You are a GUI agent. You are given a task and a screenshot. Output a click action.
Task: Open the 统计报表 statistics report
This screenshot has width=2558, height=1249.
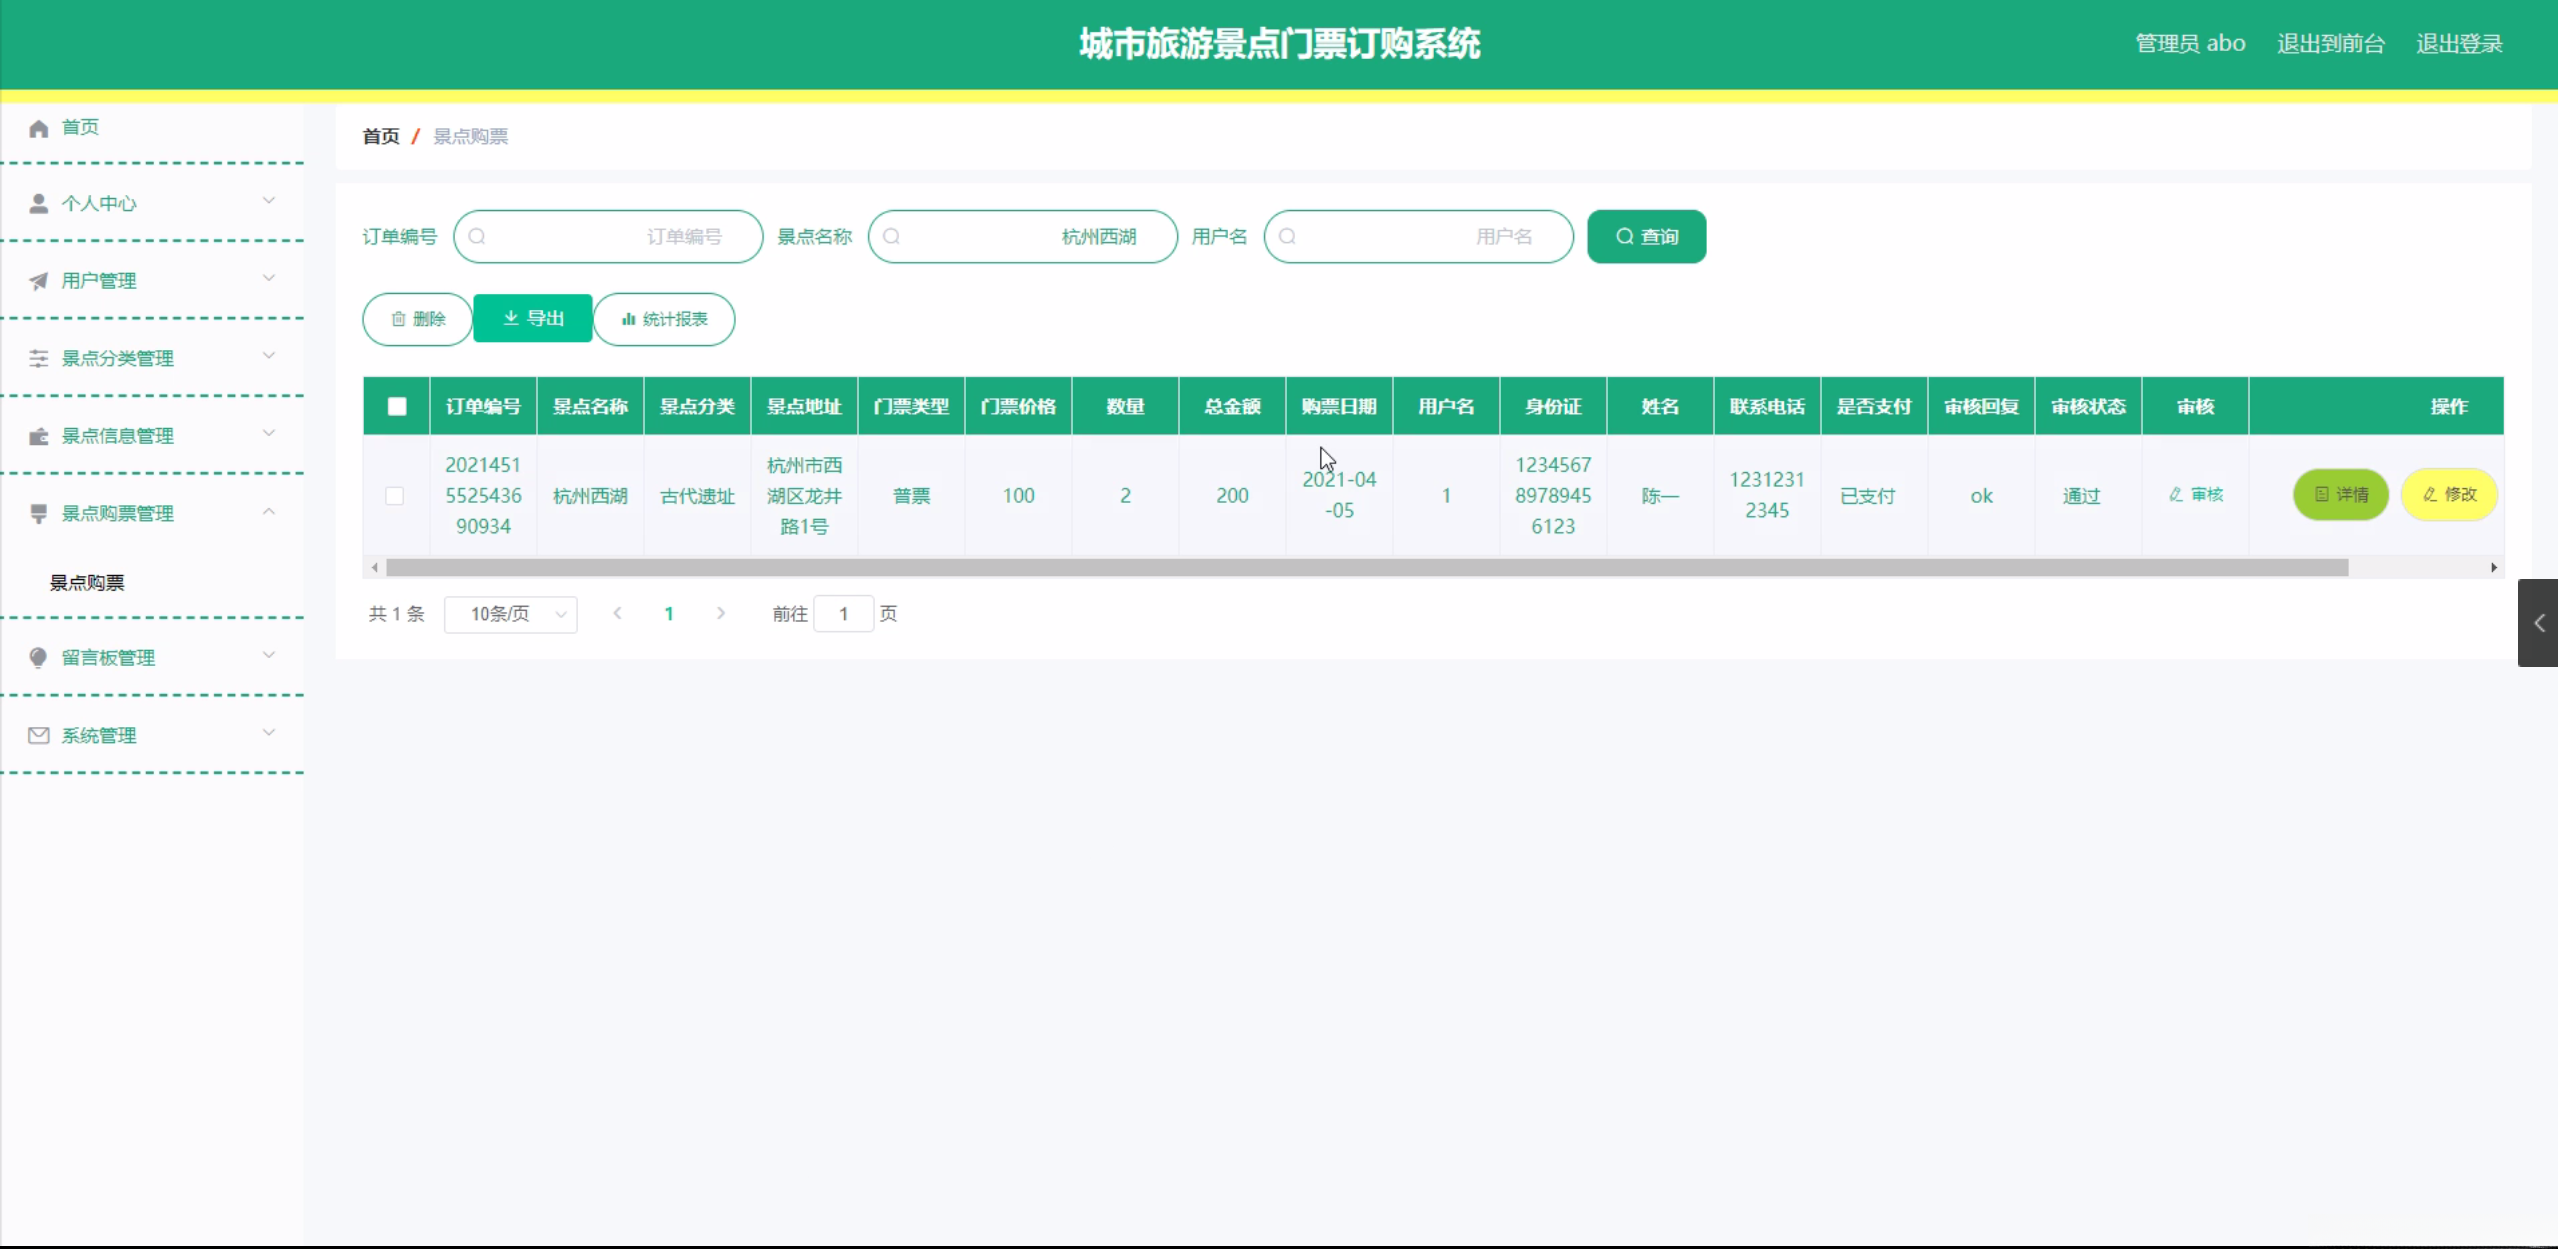point(664,319)
